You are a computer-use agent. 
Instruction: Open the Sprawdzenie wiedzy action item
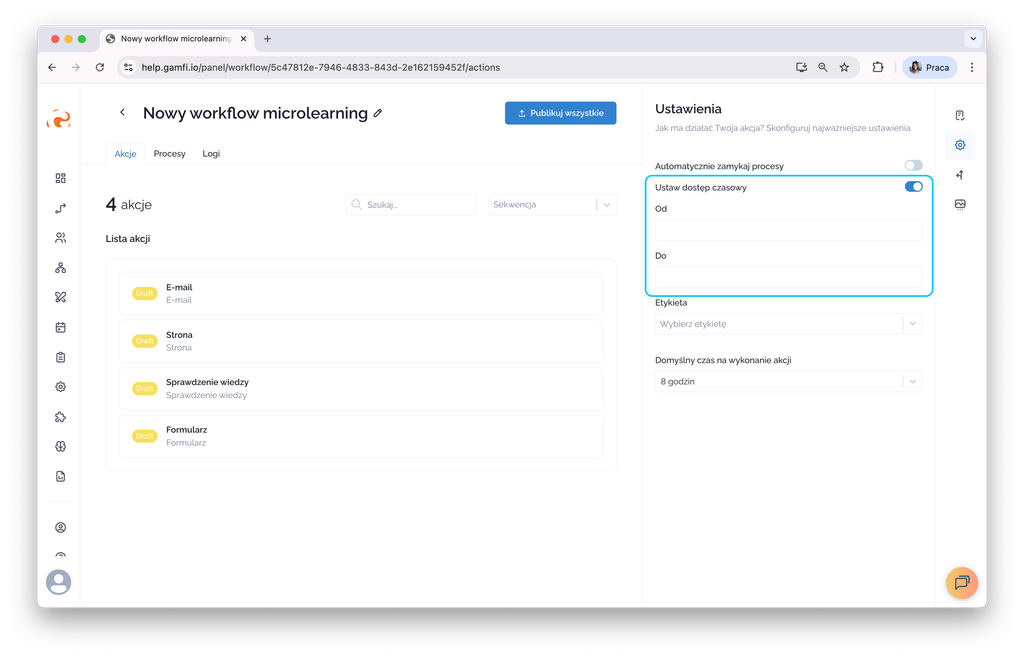pos(360,389)
